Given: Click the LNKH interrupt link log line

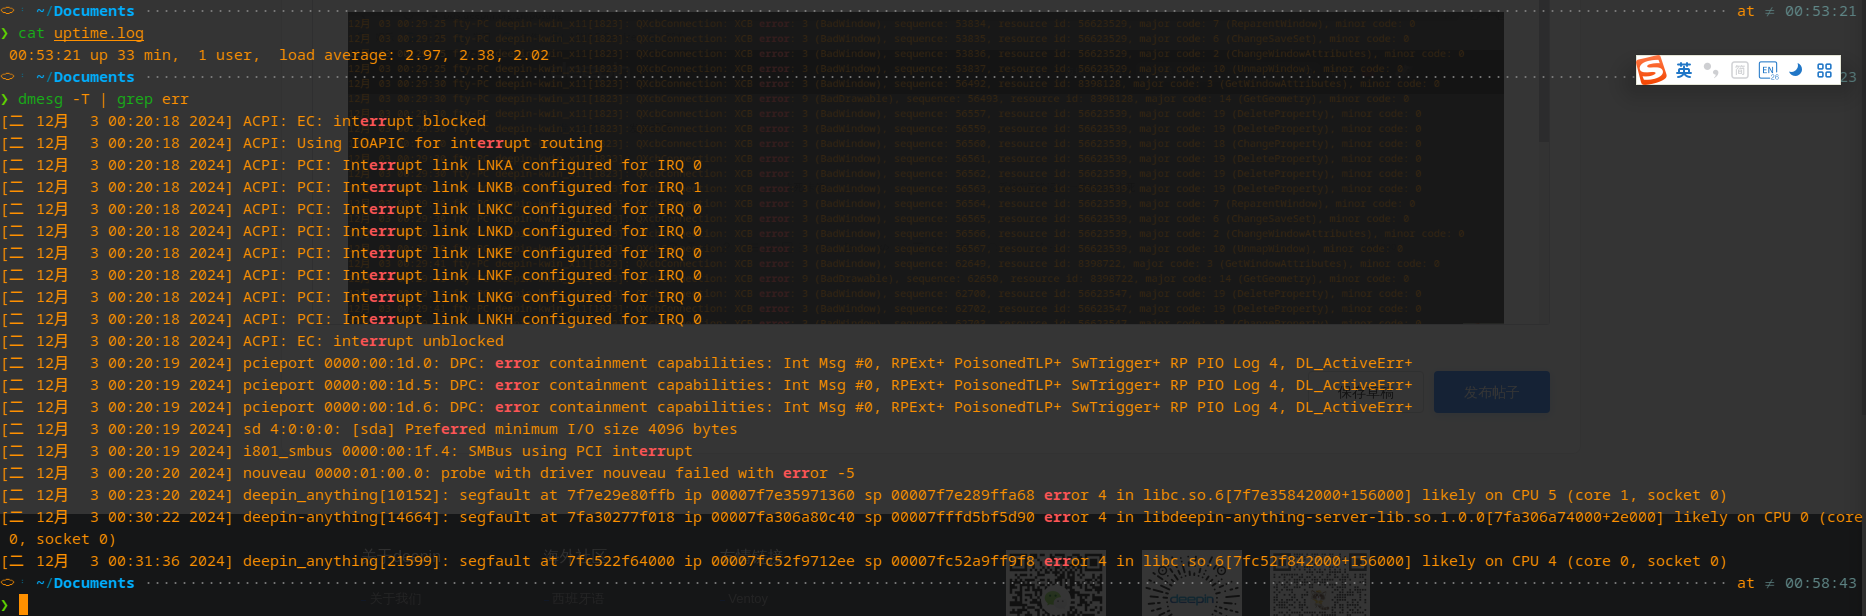Looking at the screenshot, I should pos(352,319).
